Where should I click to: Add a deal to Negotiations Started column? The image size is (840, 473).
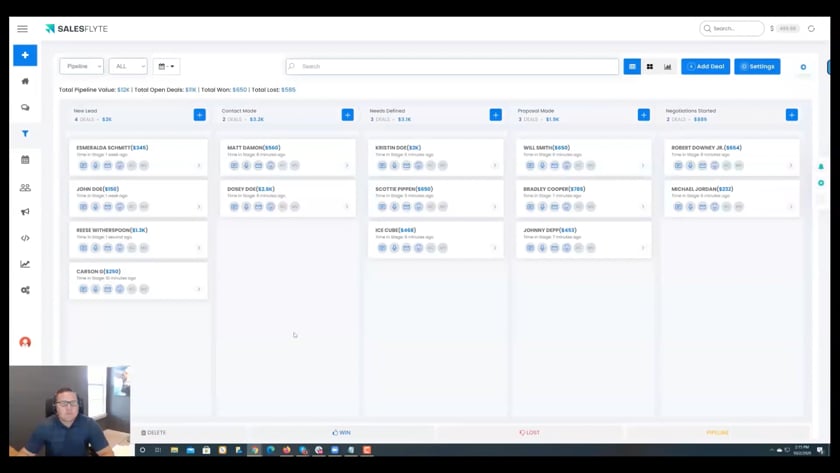click(792, 115)
